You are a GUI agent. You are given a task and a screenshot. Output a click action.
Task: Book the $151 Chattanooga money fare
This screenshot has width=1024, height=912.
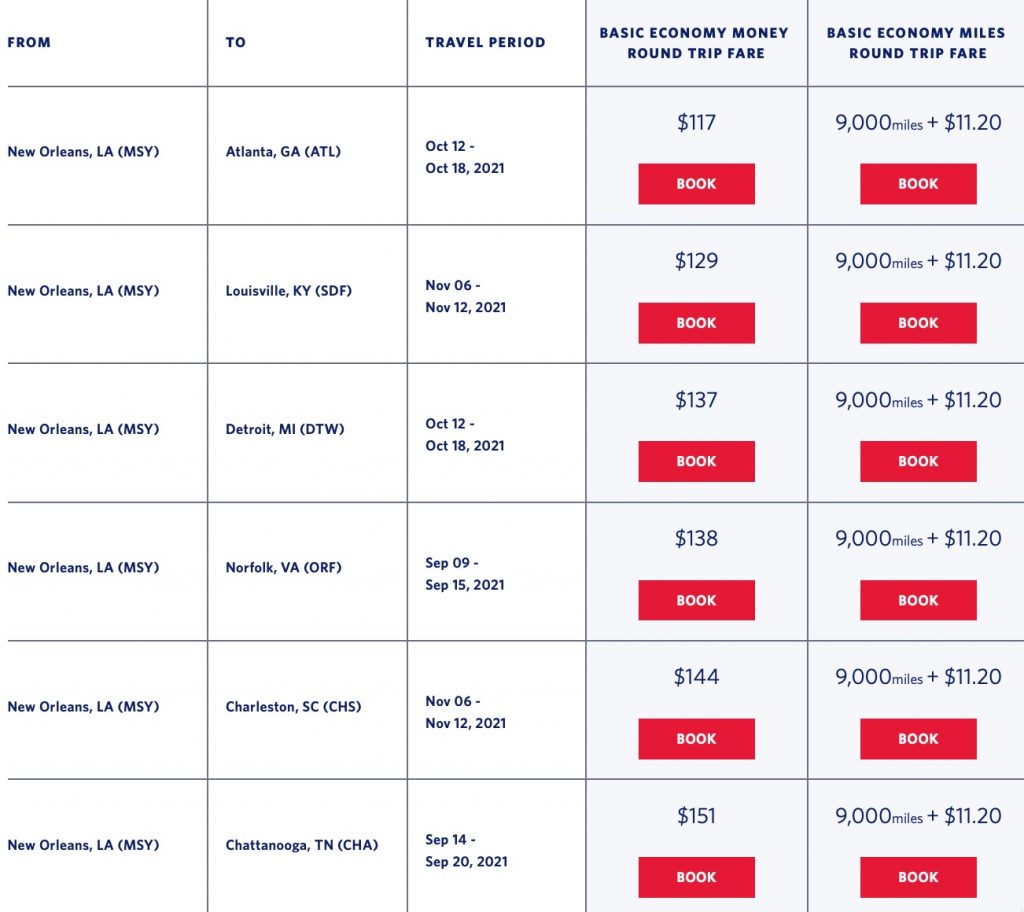[x=696, y=877]
